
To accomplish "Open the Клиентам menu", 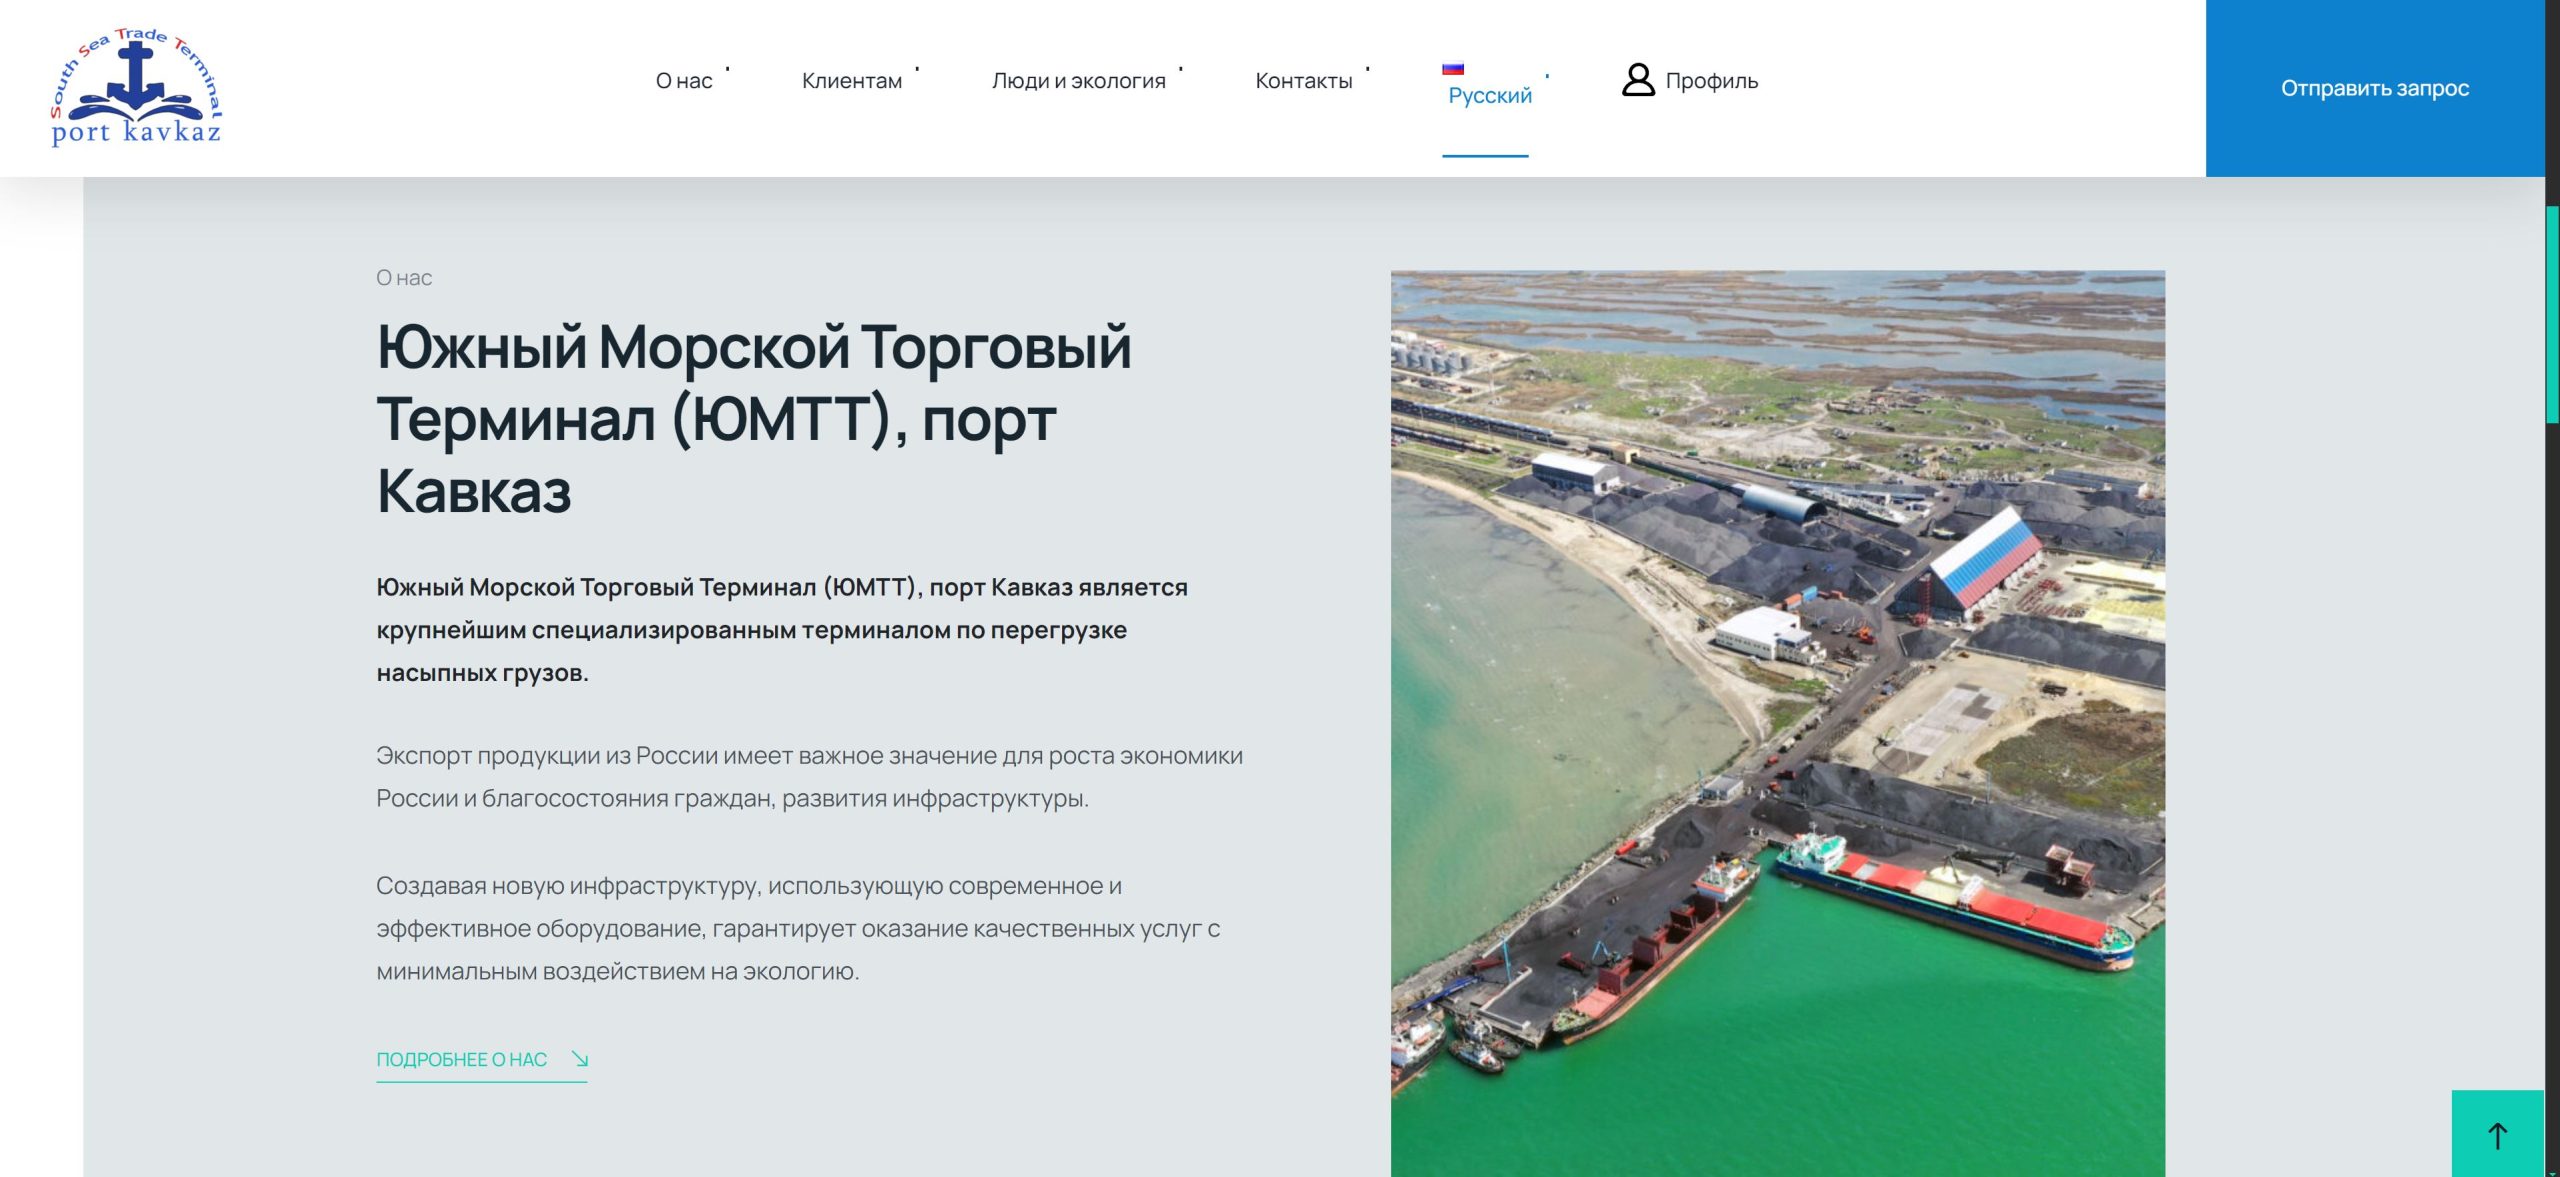I will 852,81.
